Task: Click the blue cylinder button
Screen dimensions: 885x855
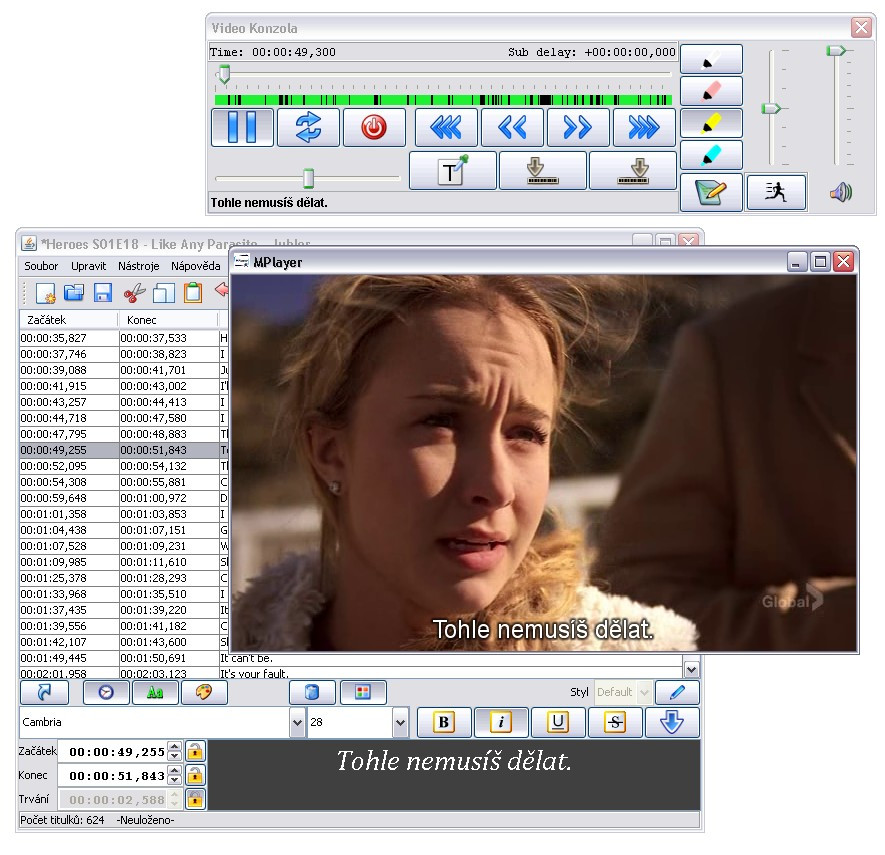Action: [313, 692]
